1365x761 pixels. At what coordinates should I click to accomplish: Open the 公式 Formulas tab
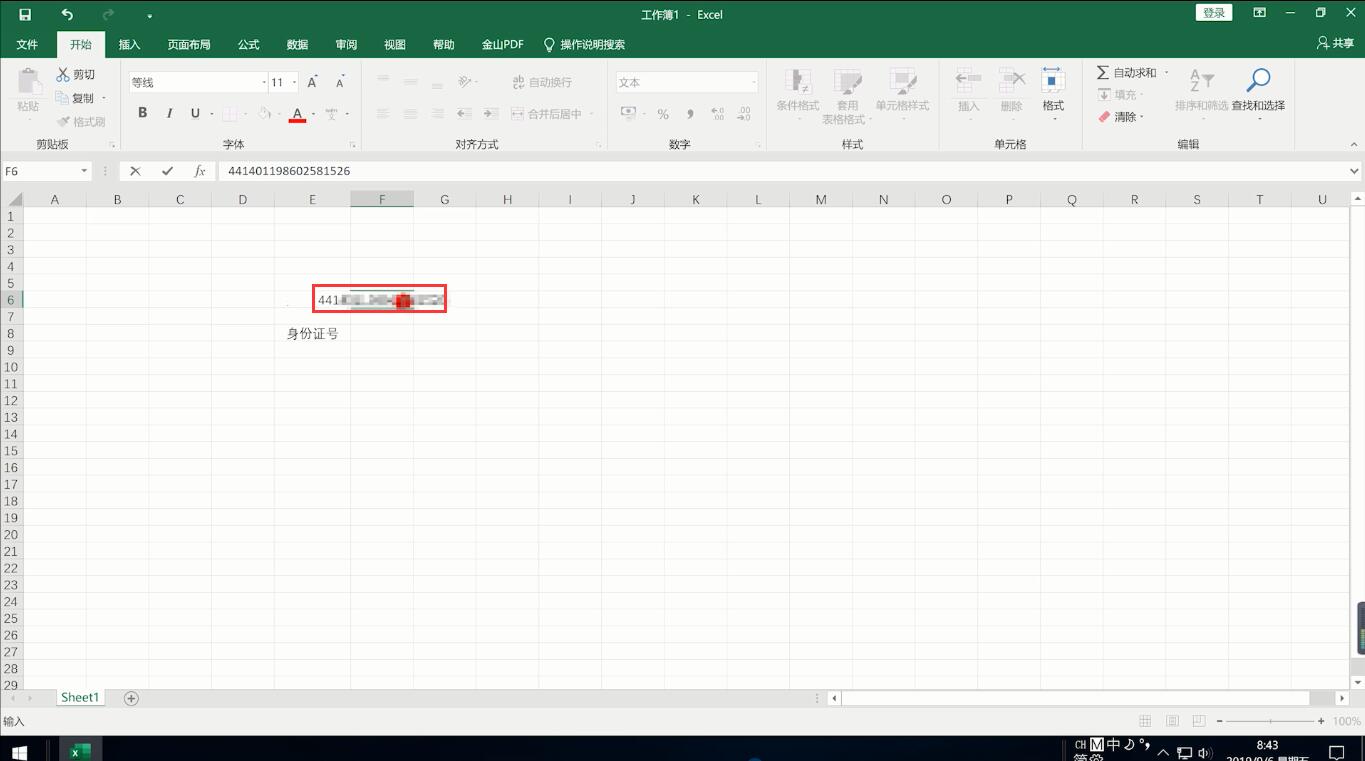(248, 44)
